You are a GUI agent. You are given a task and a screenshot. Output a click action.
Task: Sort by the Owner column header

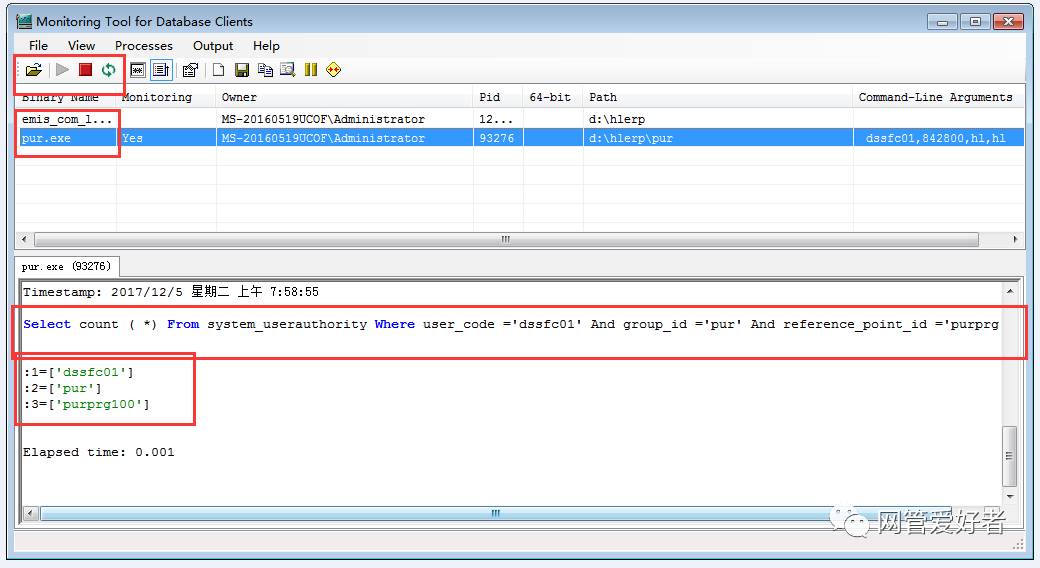(344, 97)
